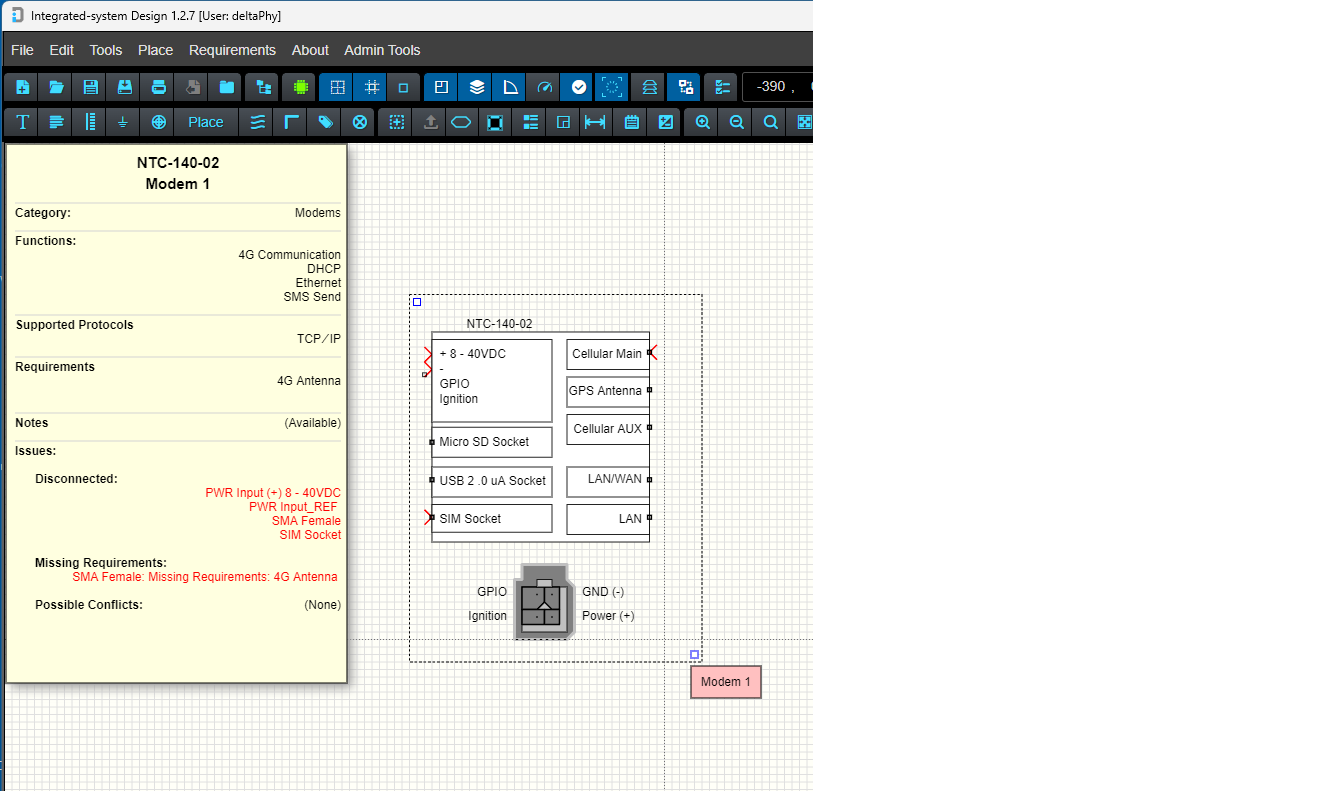Click the coordinate readout field
Viewport: 1322px width, 791px height.
point(777,87)
